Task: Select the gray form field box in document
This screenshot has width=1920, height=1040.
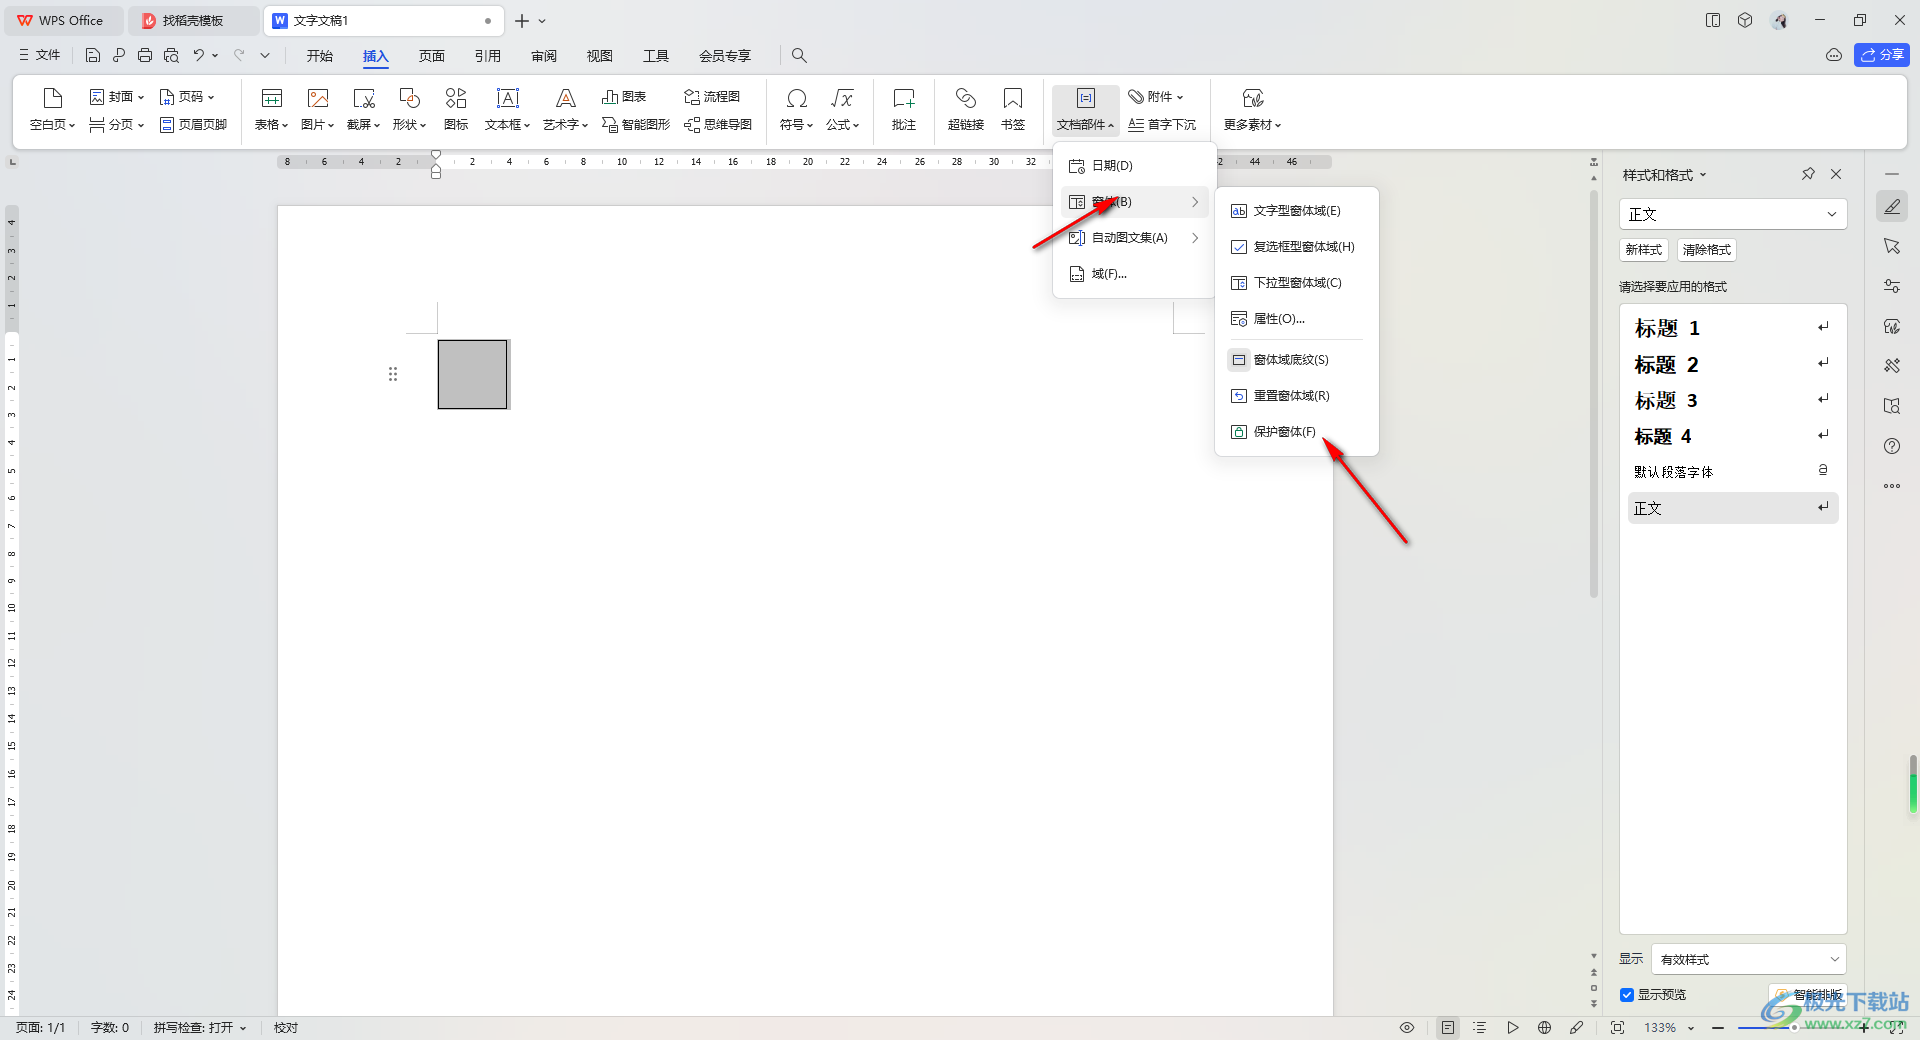Action: (x=473, y=374)
